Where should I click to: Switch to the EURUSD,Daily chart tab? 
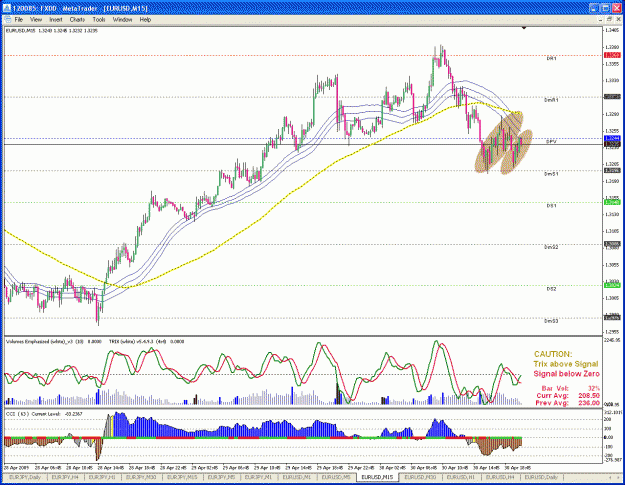[541, 477]
